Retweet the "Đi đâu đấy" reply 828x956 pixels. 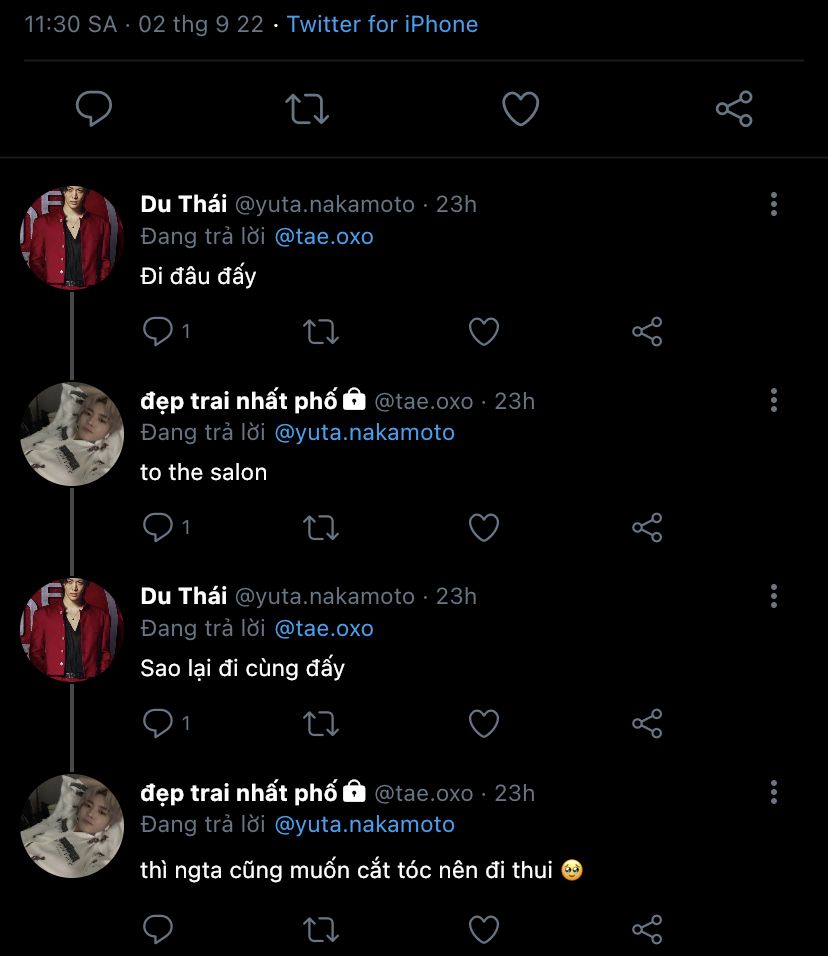coord(321,332)
